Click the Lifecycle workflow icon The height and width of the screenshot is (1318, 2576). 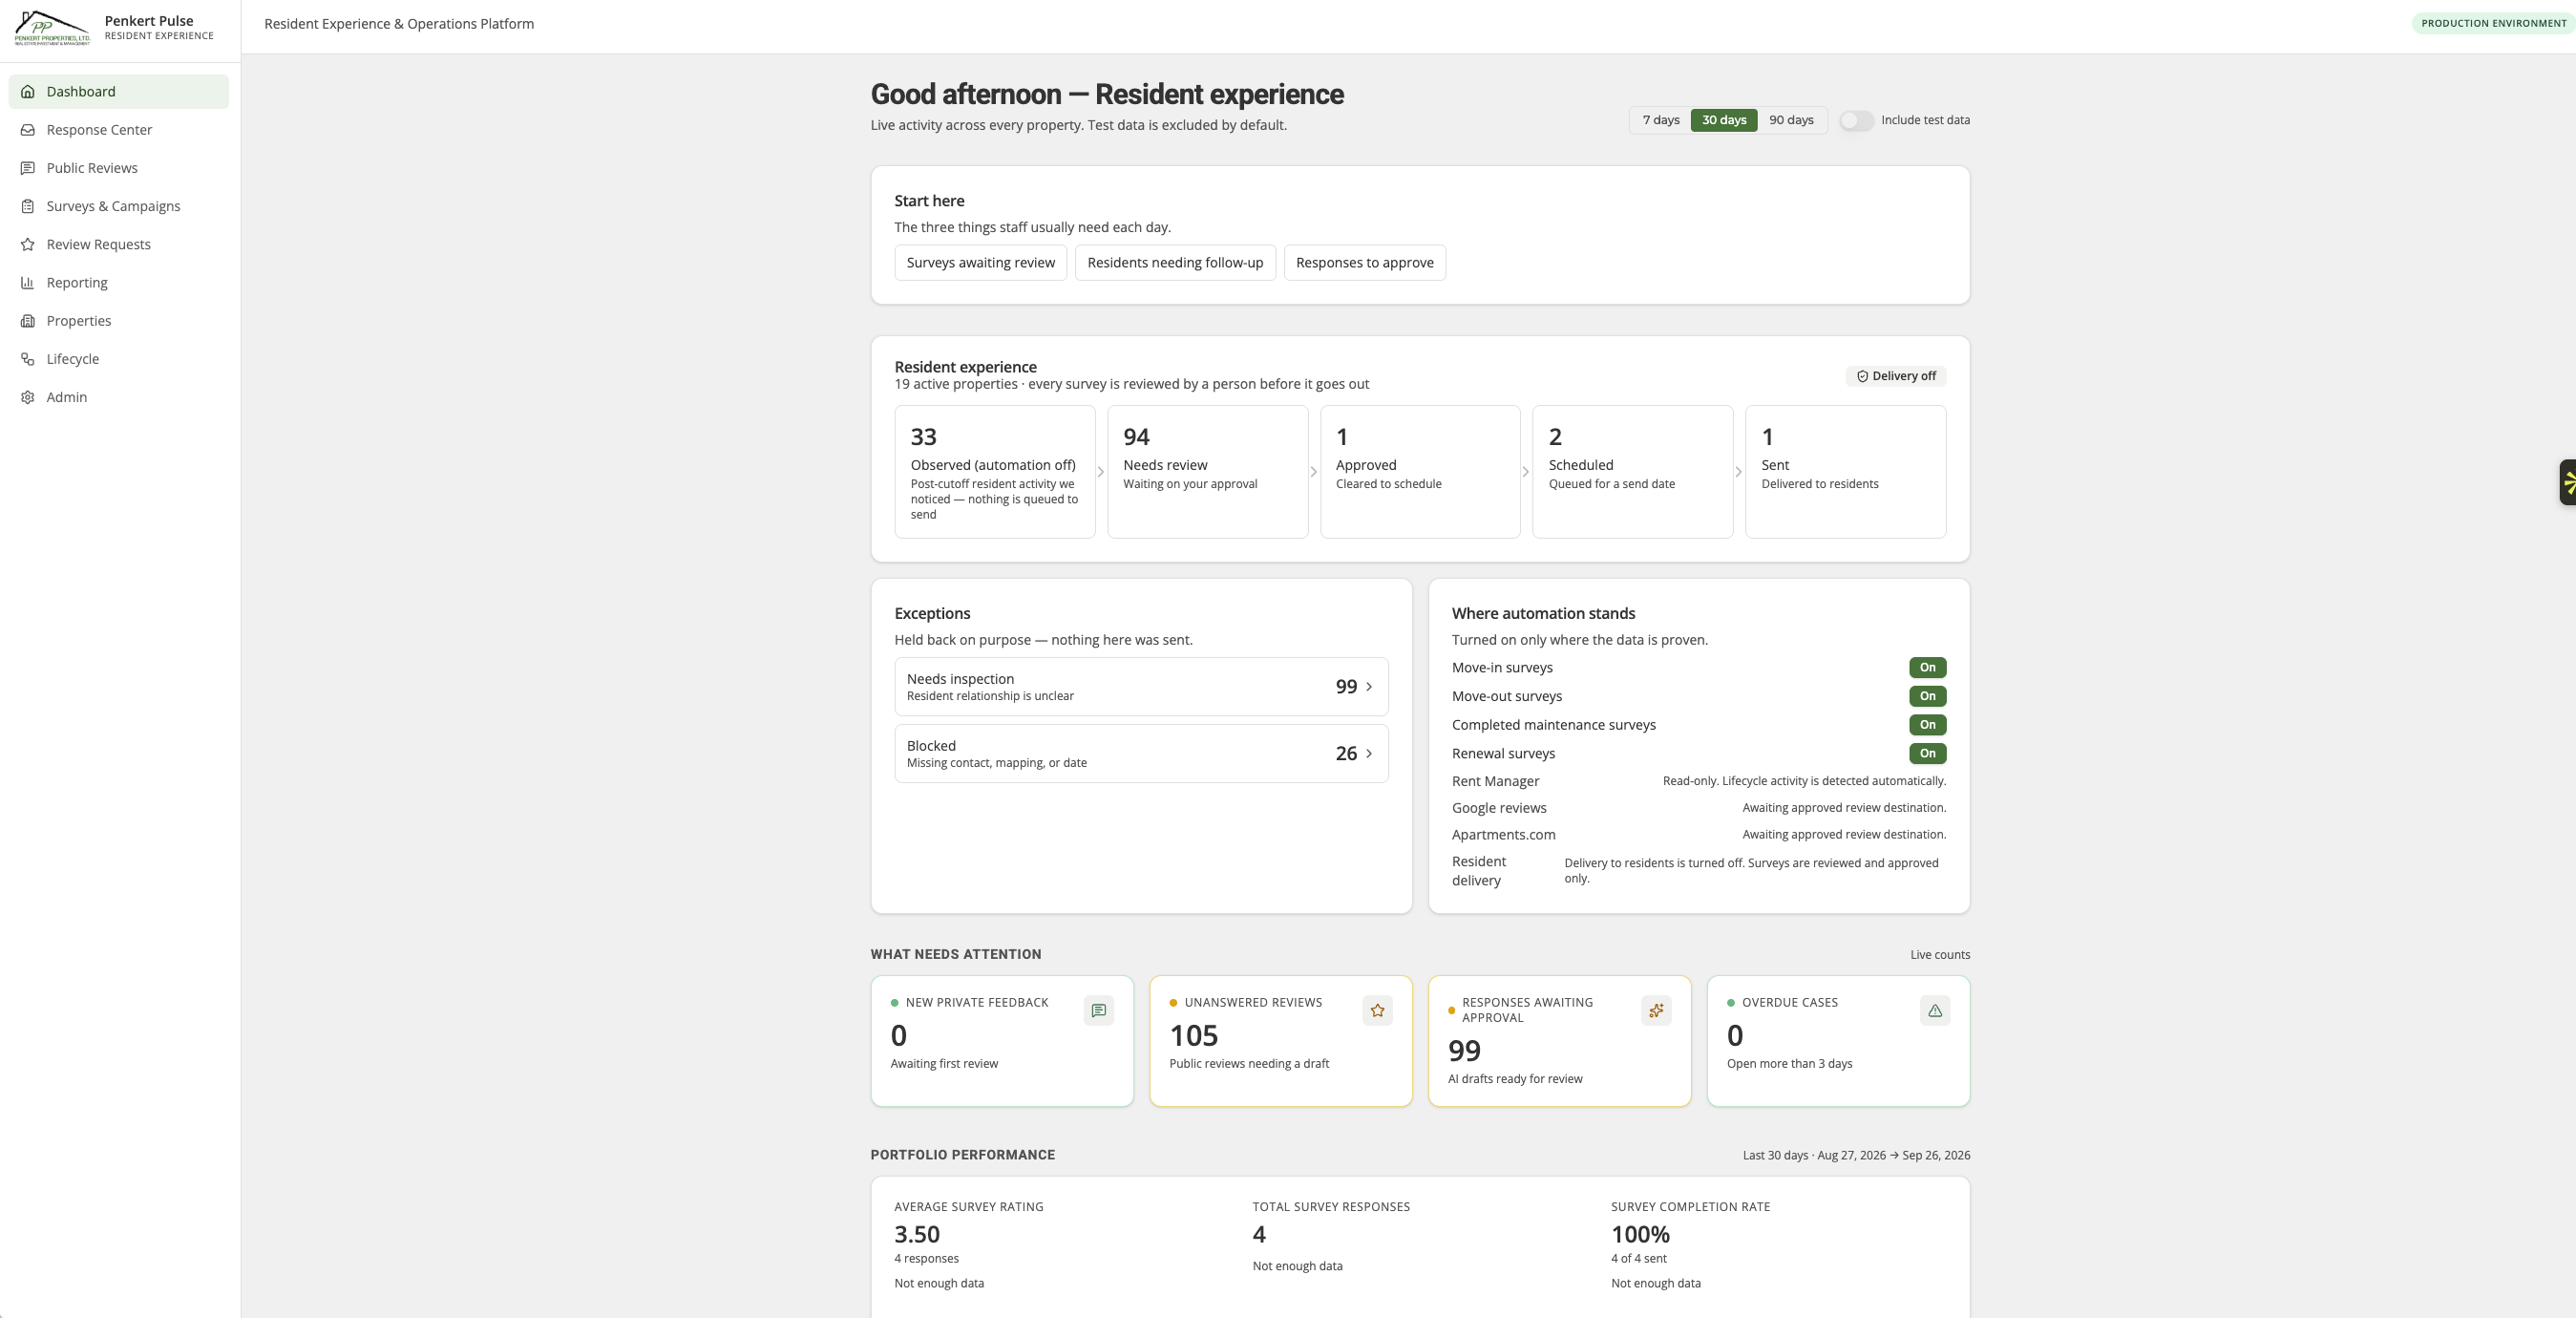28,359
